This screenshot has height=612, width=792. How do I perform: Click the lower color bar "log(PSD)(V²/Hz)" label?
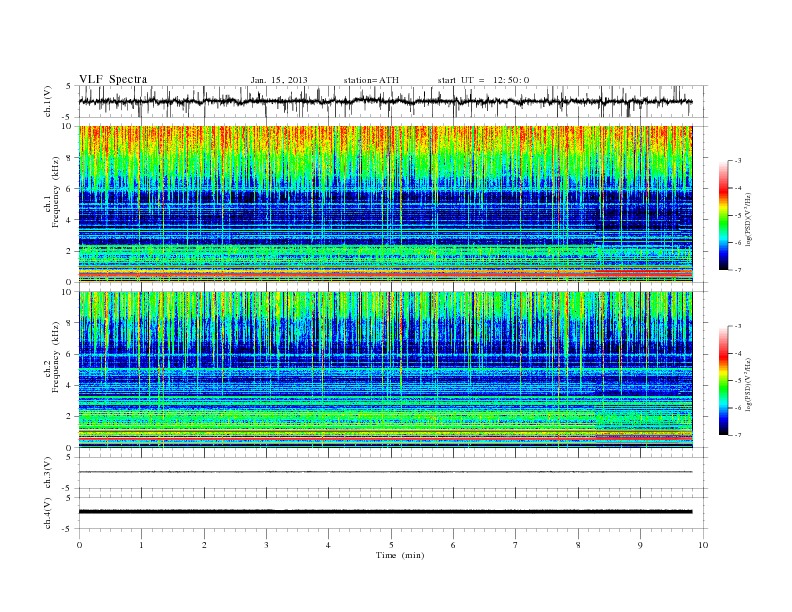click(749, 384)
